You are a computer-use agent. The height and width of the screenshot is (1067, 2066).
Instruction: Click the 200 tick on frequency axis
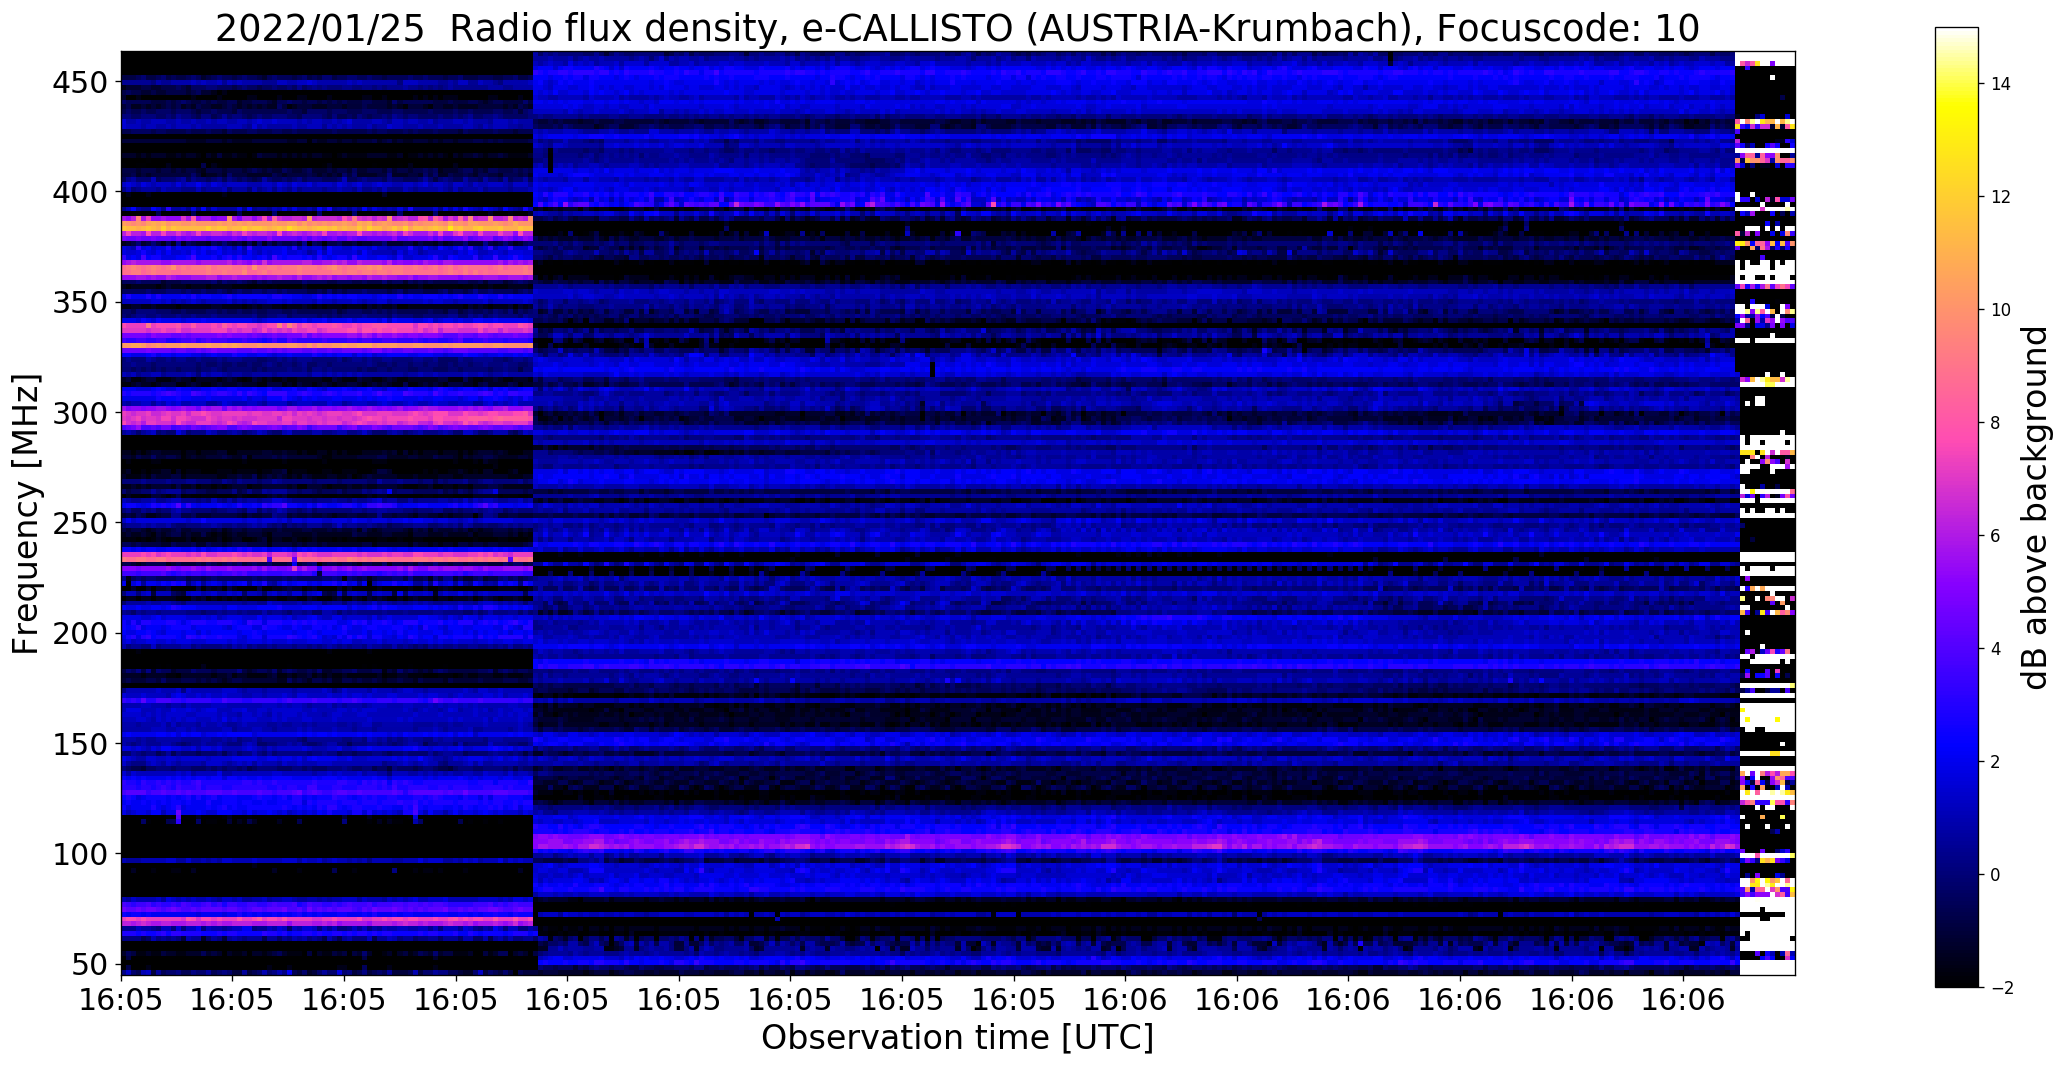click(79, 634)
